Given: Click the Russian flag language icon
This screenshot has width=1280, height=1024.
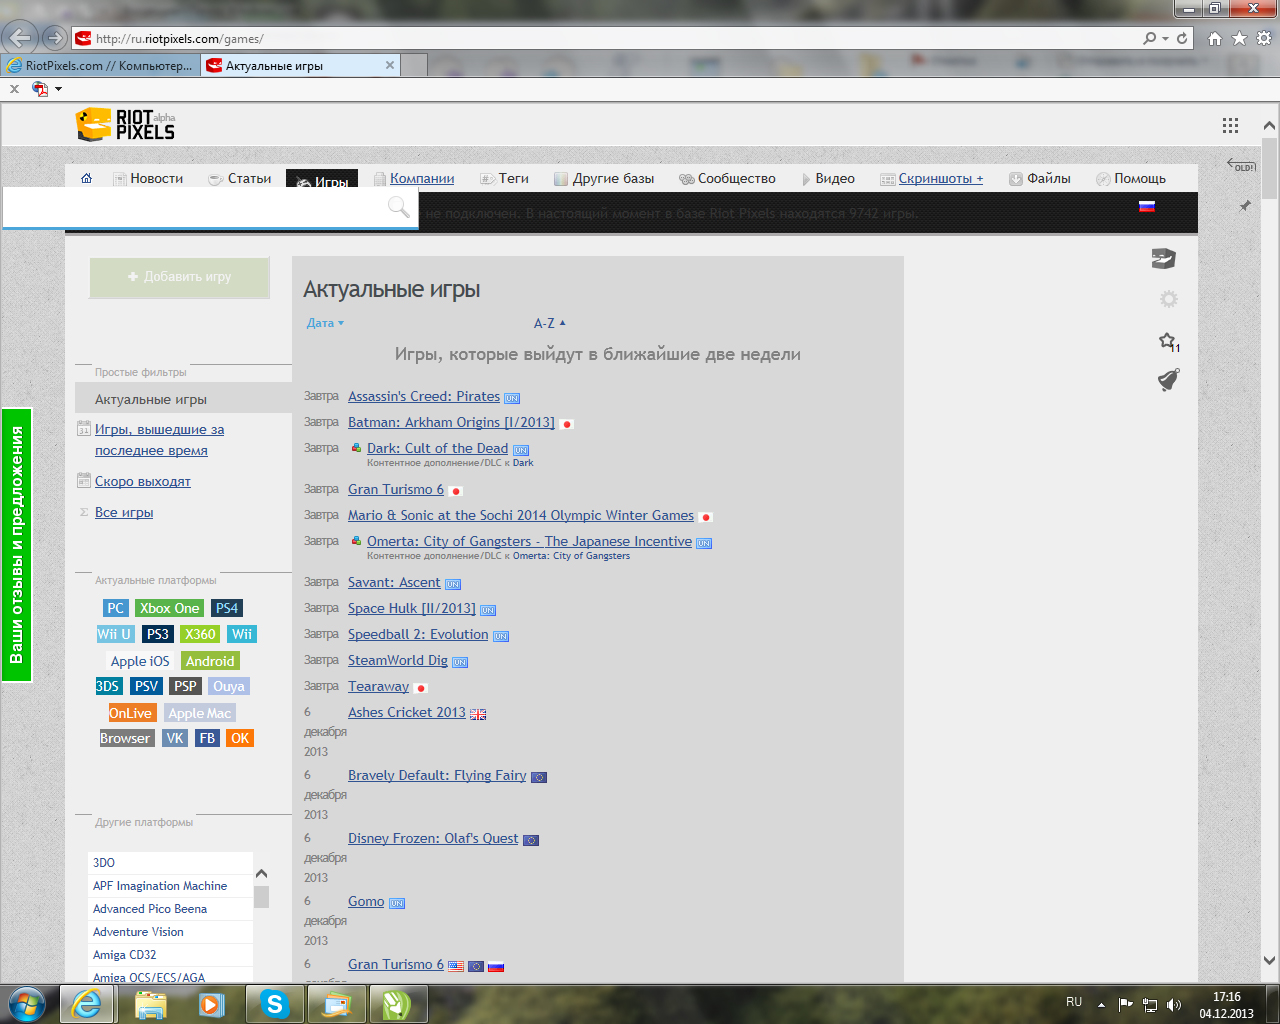Looking at the screenshot, I should [1147, 206].
